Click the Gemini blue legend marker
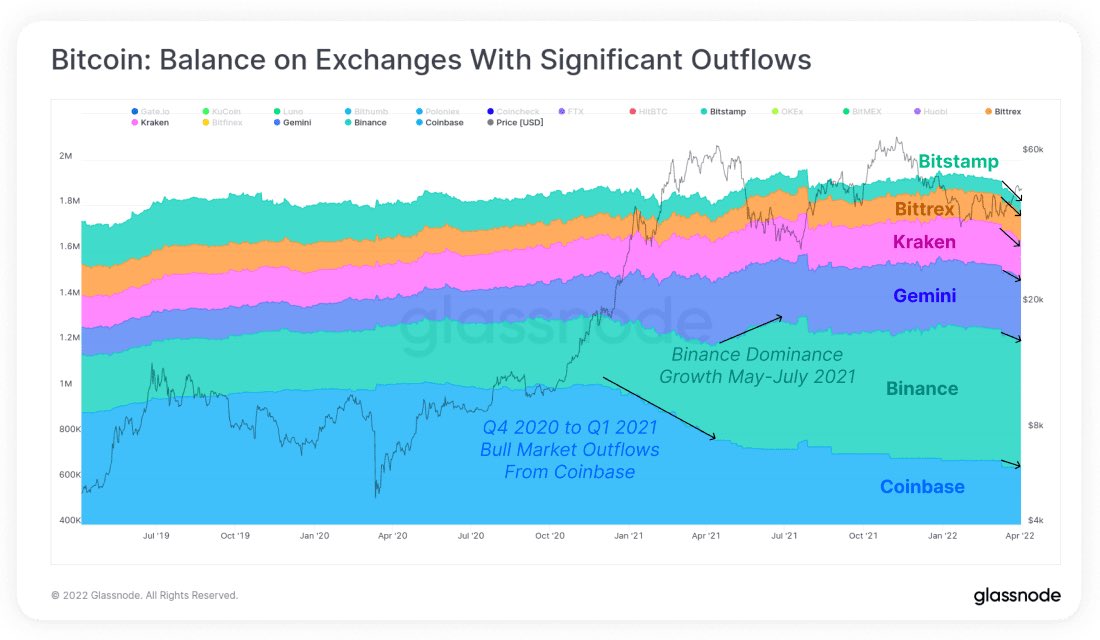The width and height of the screenshot is (1100, 640). coord(275,122)
